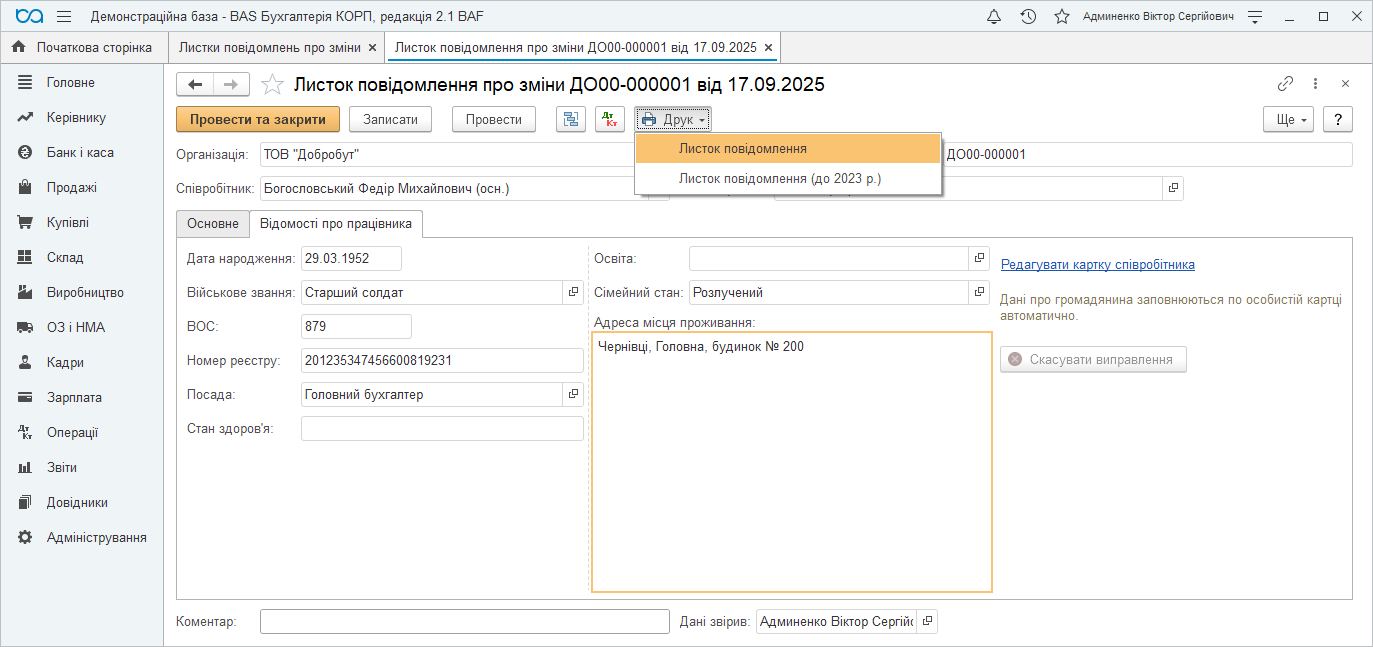Click the Коментар input field
This screenshot has height=647, width=1373.
click(x=464, y=621)
